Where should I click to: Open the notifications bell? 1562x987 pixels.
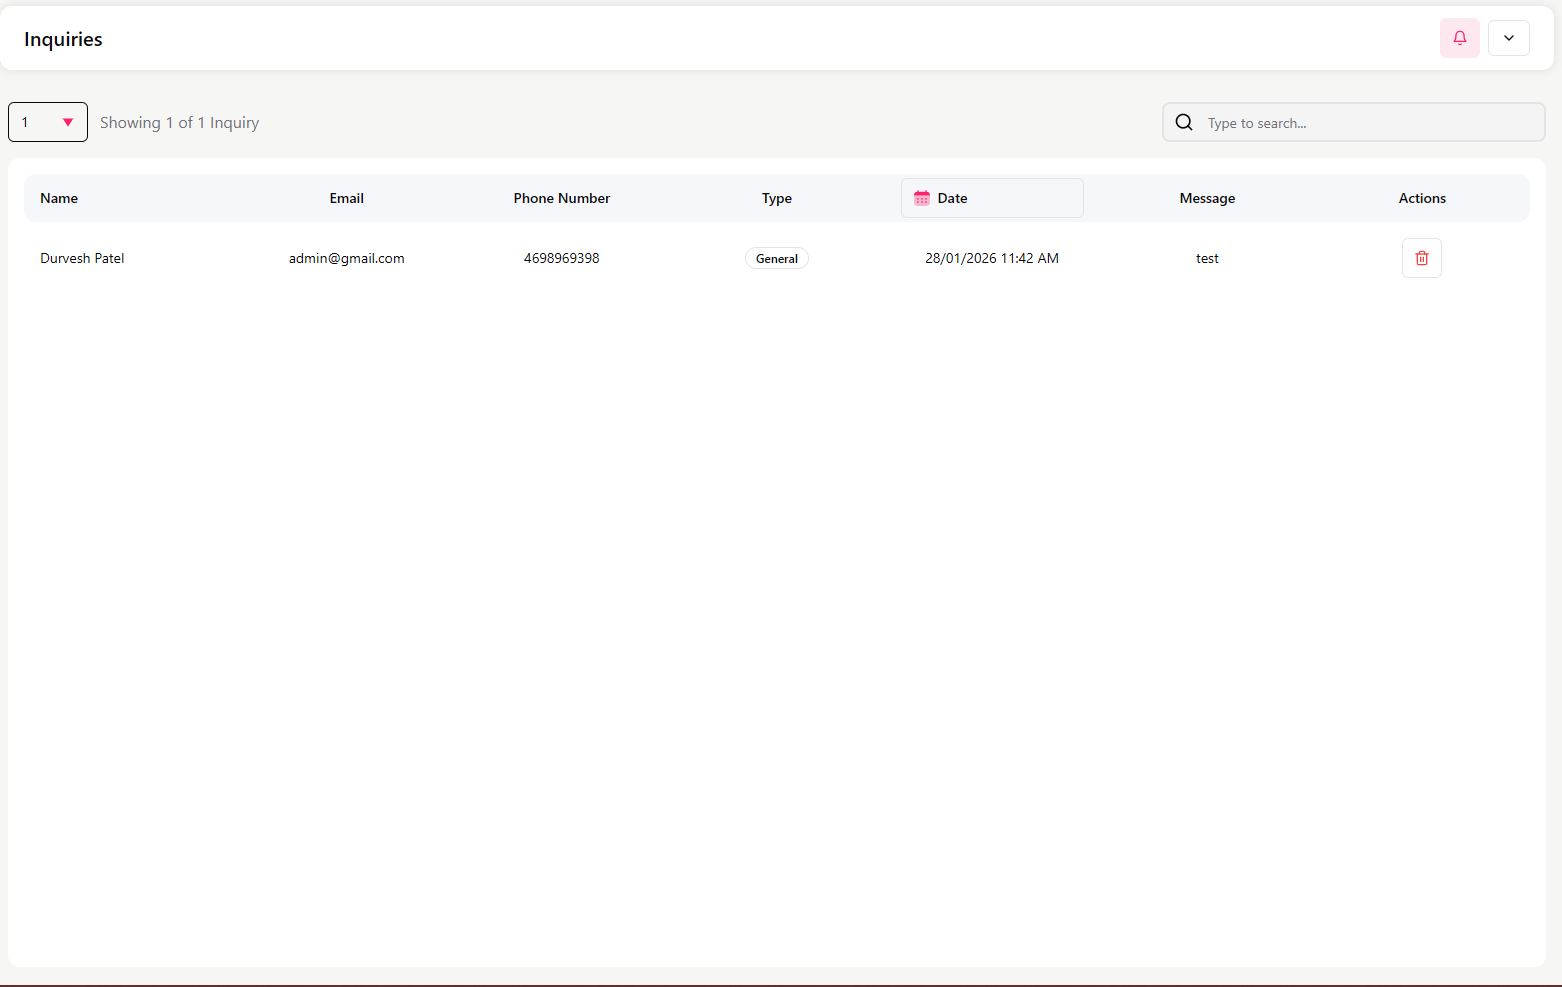pyautogui.click(x=1459, y=38)
